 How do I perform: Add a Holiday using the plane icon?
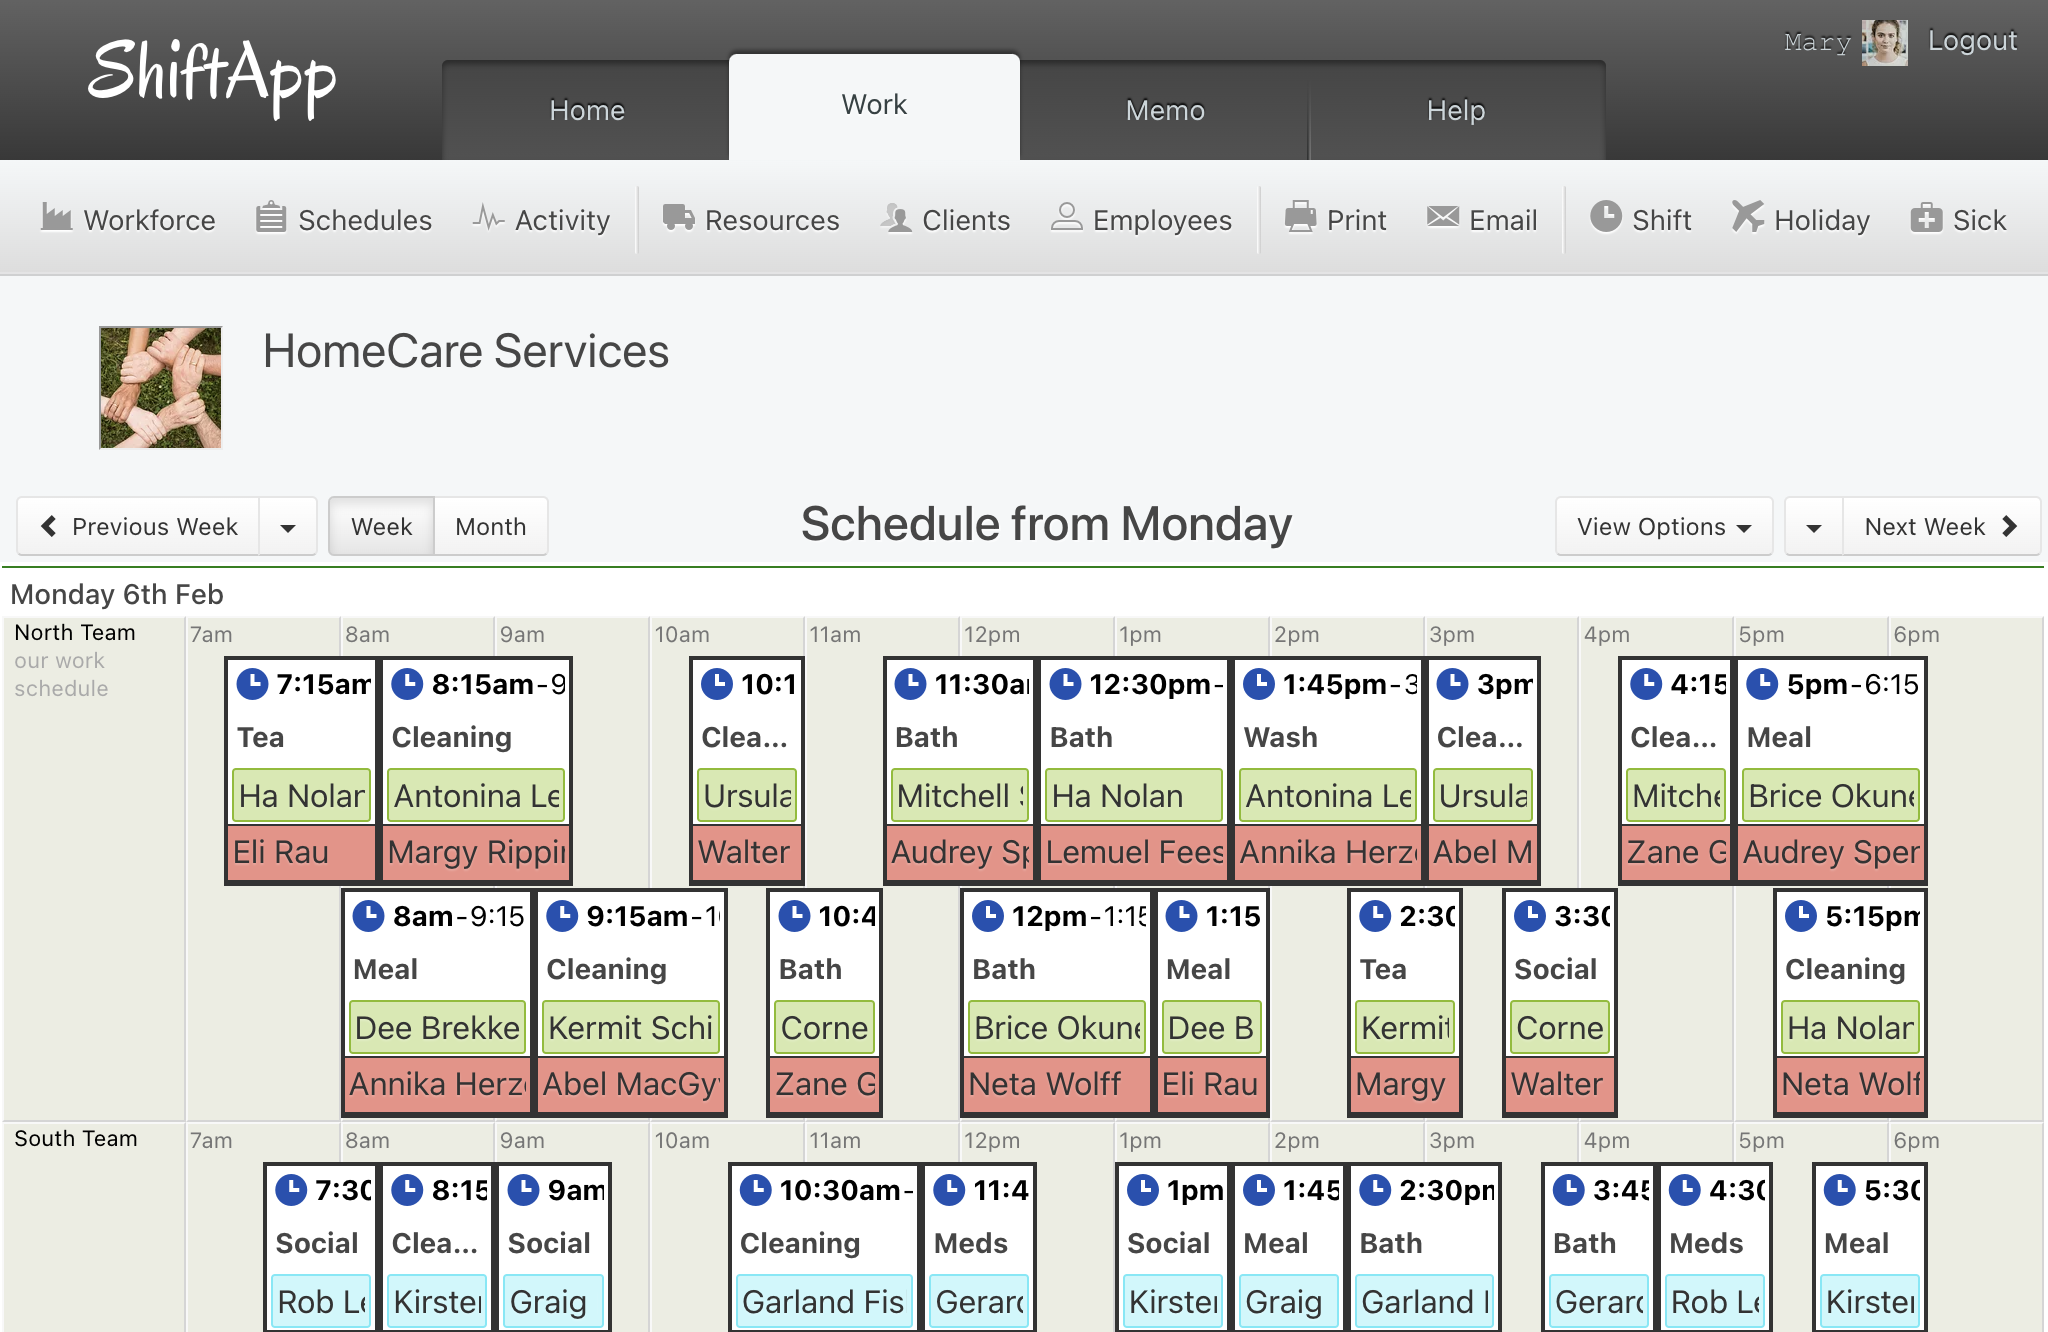(1747, 217)
